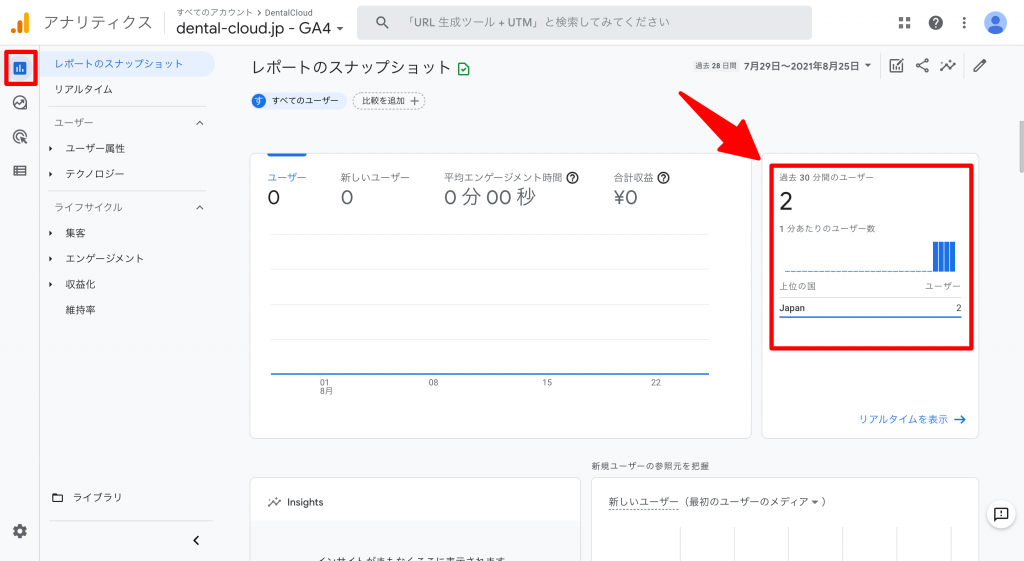Click the 過去 28 日間 label
The width and height of the screenshot is (1024, 561).
716,66
